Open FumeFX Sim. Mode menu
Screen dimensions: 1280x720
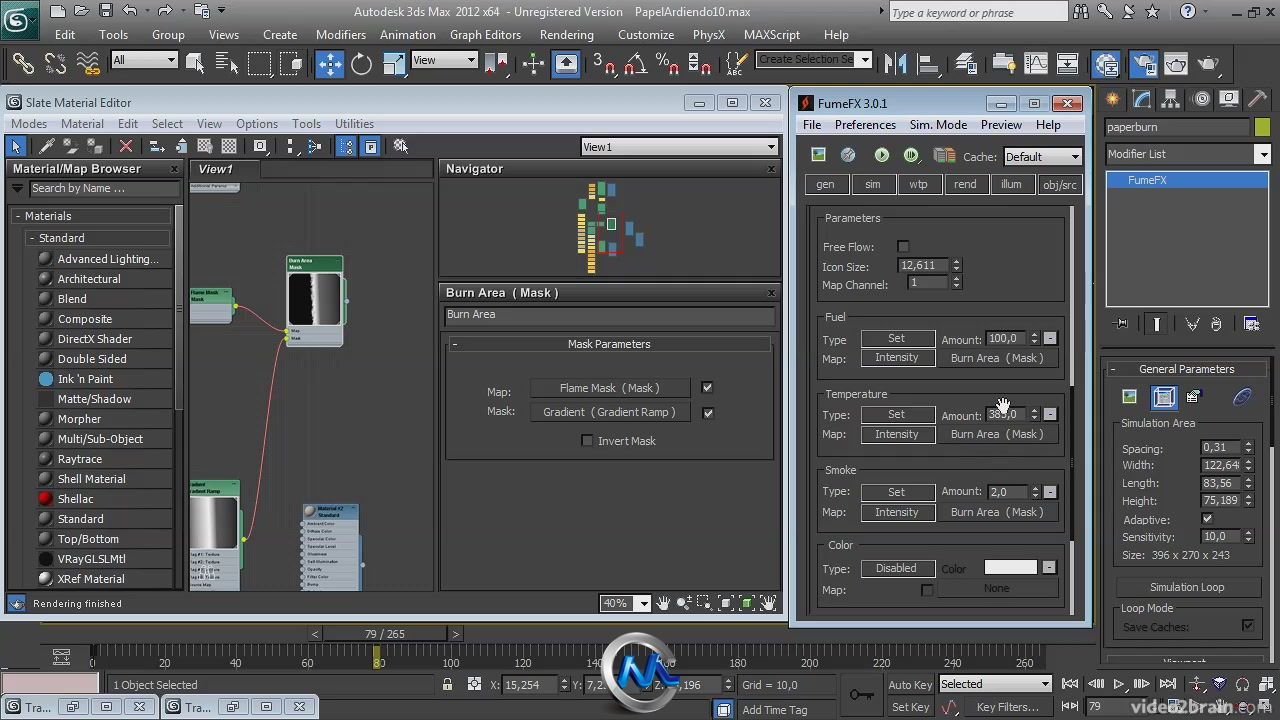938,125
